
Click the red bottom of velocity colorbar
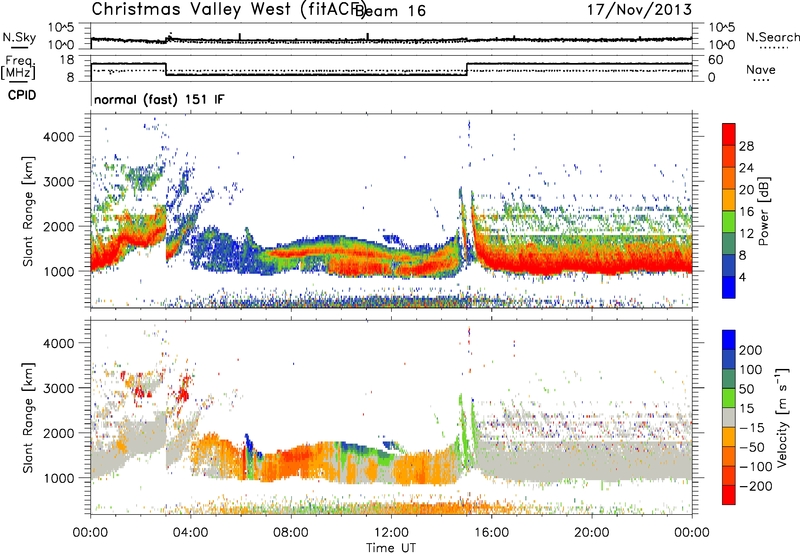tap(729, 495)
